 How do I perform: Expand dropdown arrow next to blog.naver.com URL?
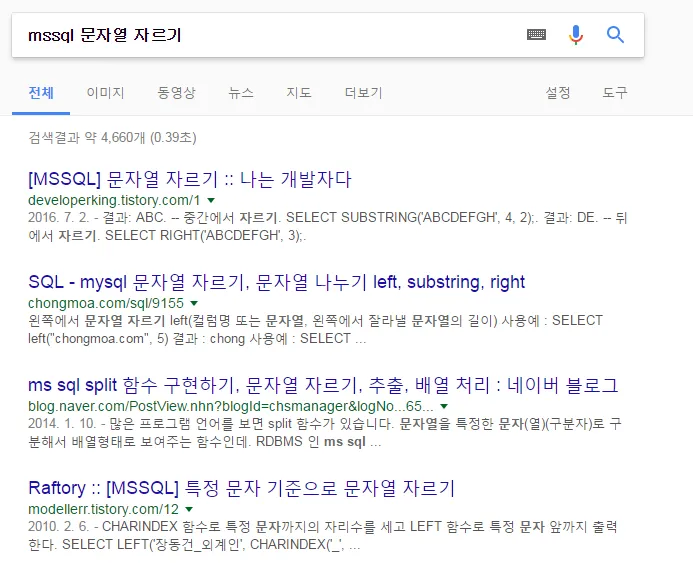click(444, 406)
